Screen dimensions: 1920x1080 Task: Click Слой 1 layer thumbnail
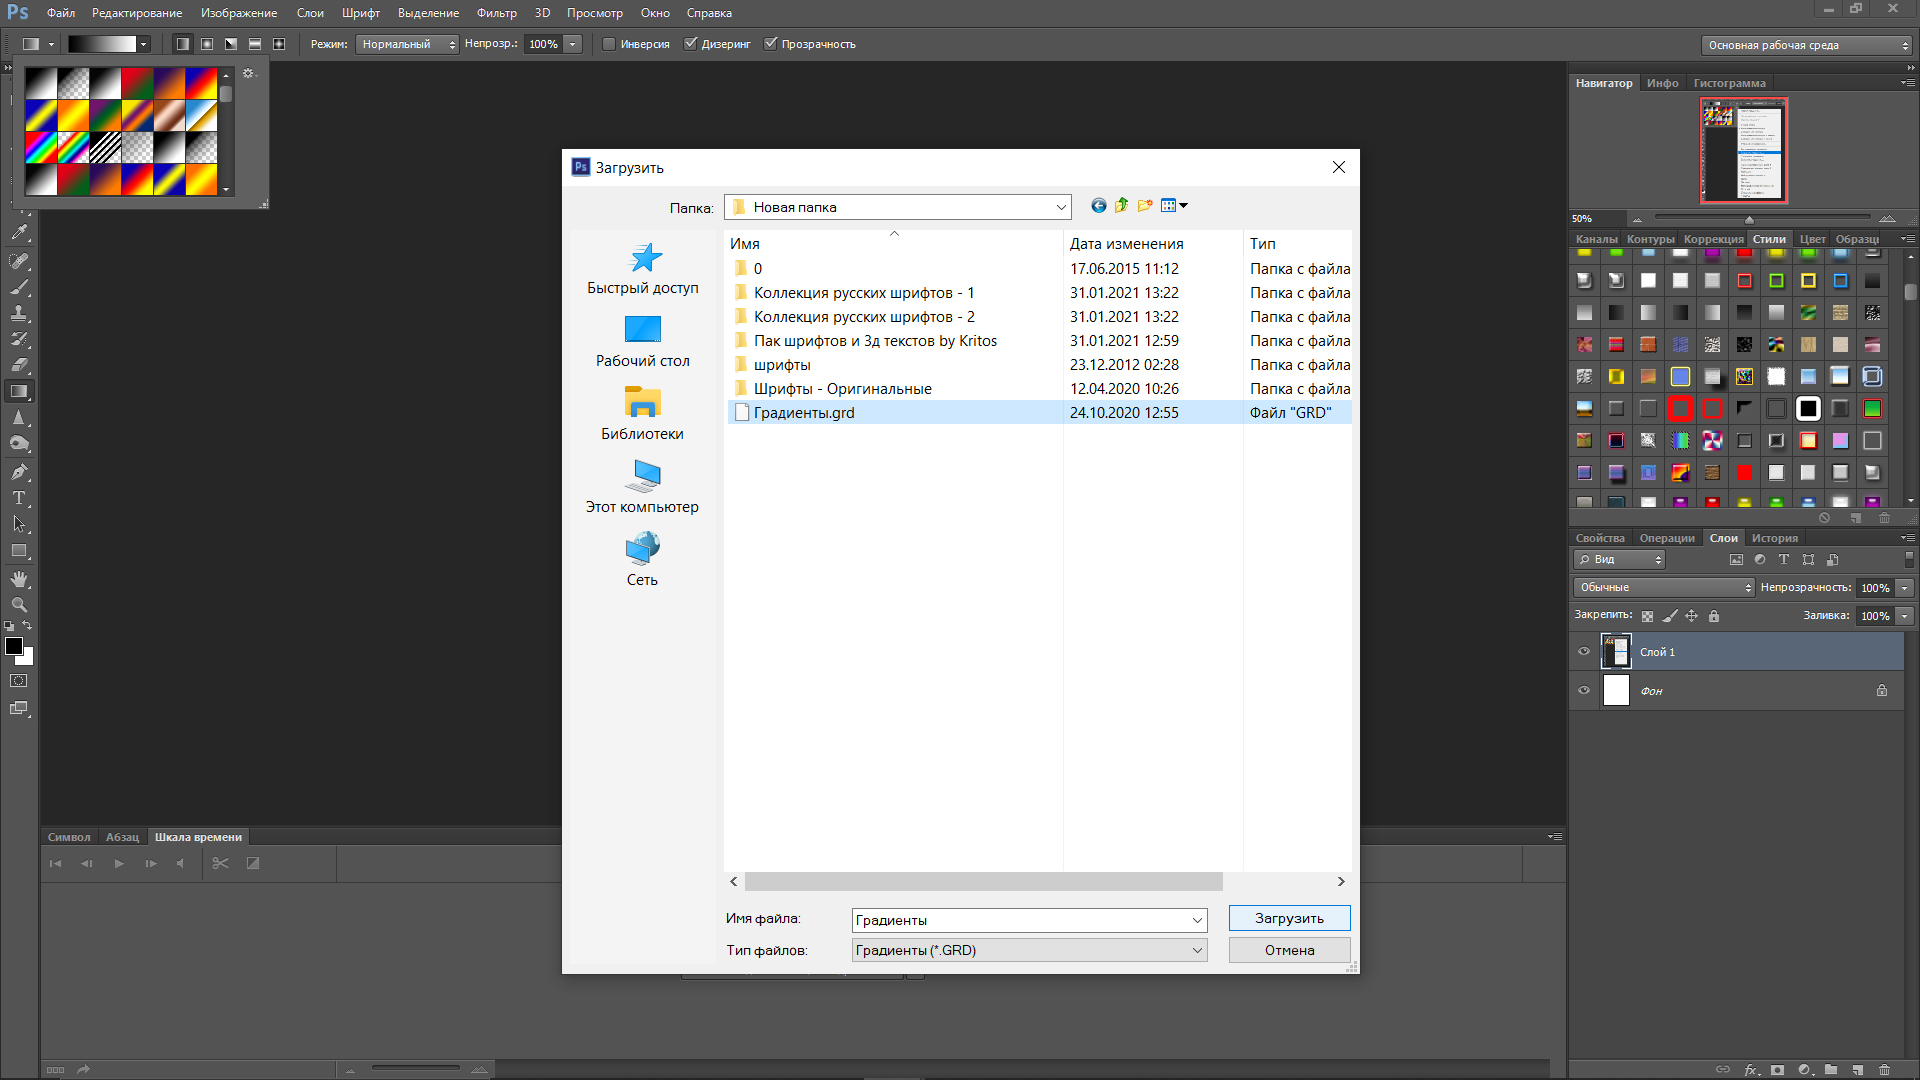click(1616, 652)
